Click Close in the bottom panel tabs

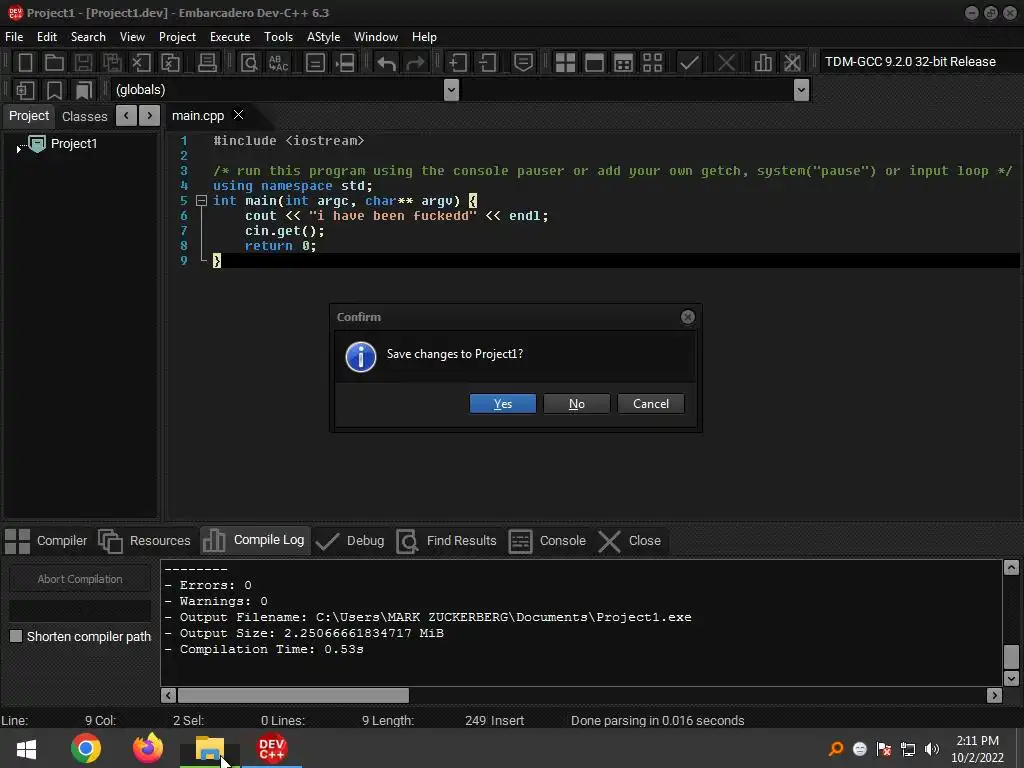(x=630, y=541)
